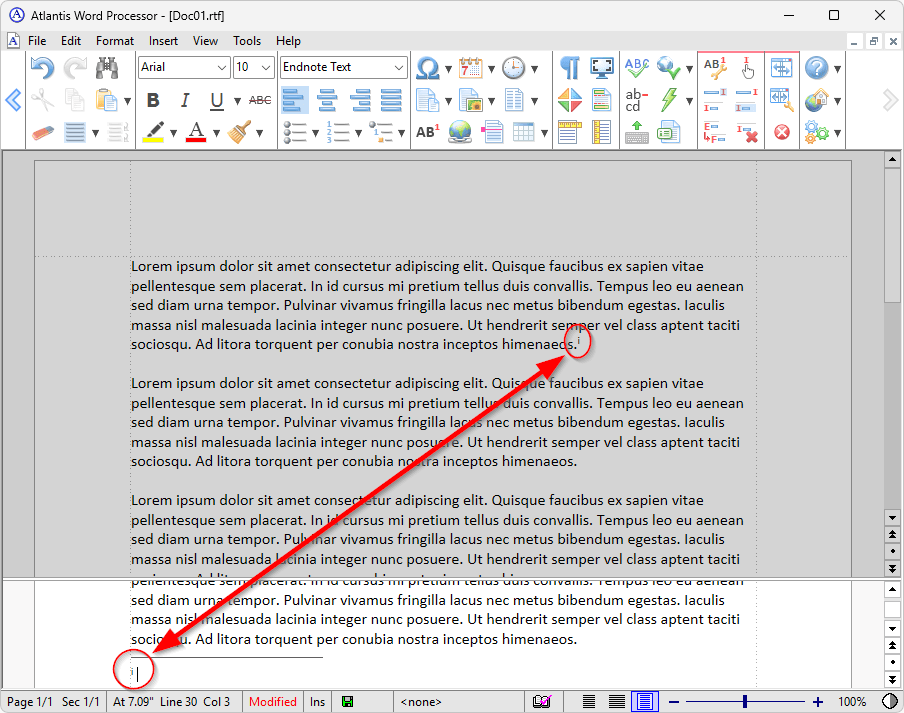The image size is (904, 713).
Task: Toggle show paragraph marks pilcrow
Action: click(569, 68)
